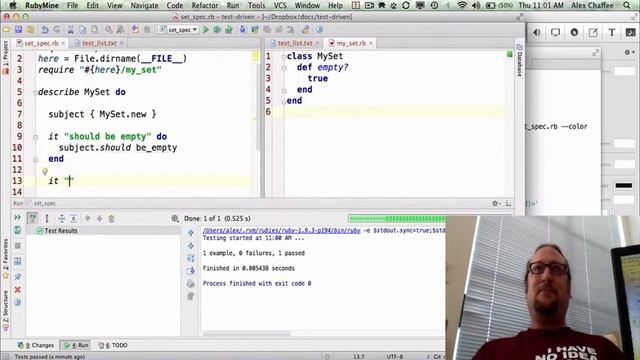Open the set_spec run configuration dropdown
This screenshot has height=360, width=640.
pos(179,30)
